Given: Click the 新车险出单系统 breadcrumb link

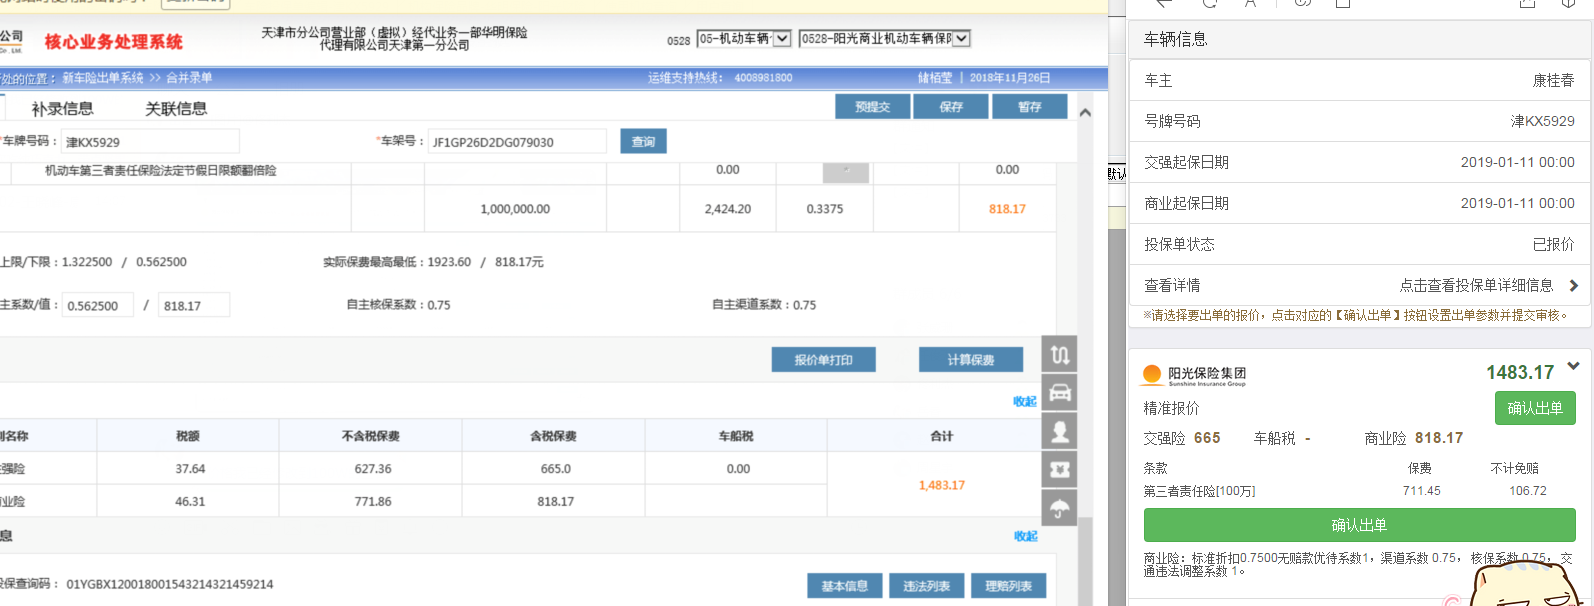Looking at the screenshot, I should pyautogui.click(x=103, y=78).
